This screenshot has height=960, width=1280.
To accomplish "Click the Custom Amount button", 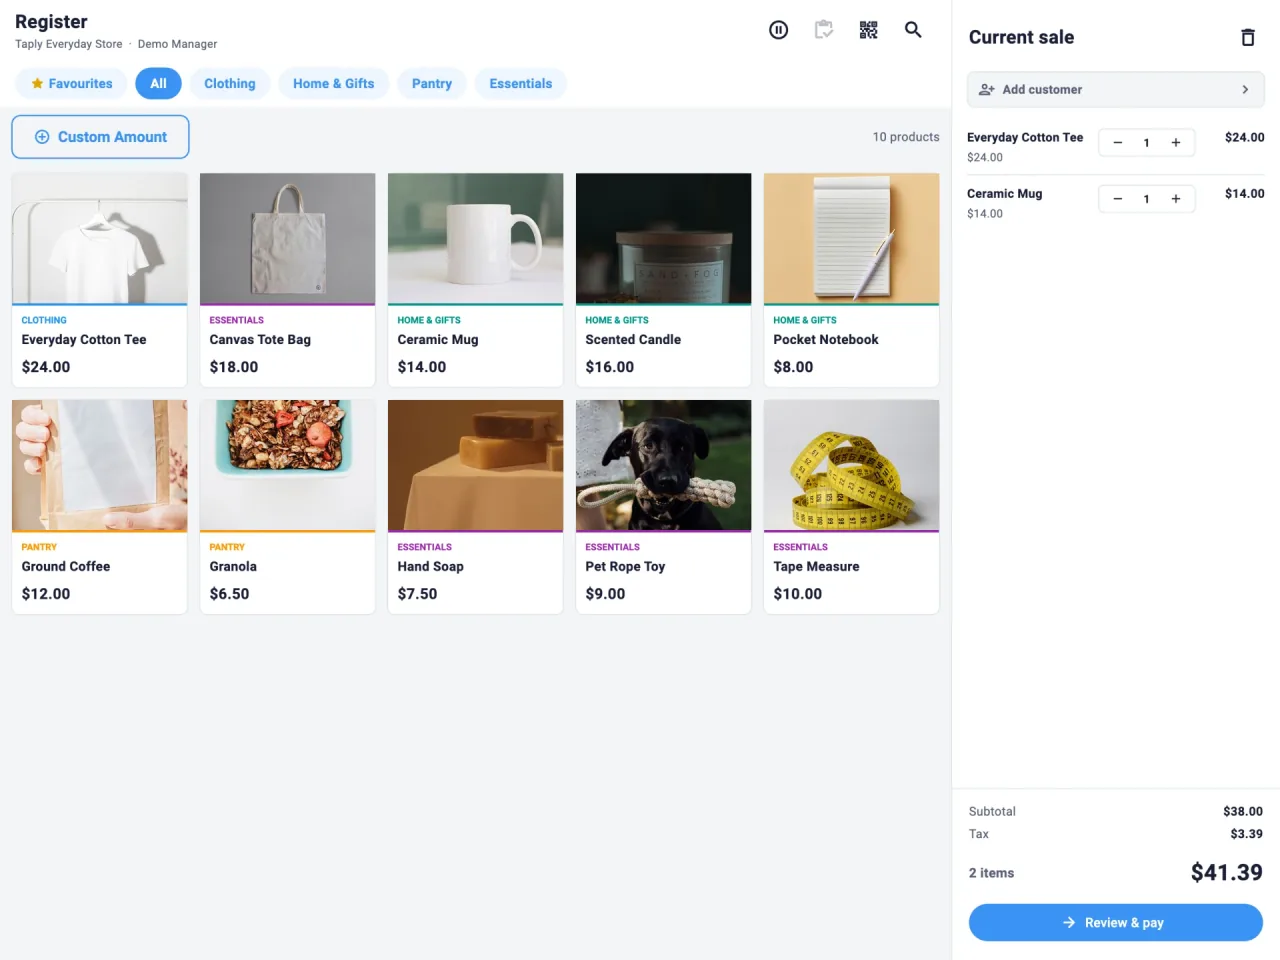I will (x=100, y=137).
